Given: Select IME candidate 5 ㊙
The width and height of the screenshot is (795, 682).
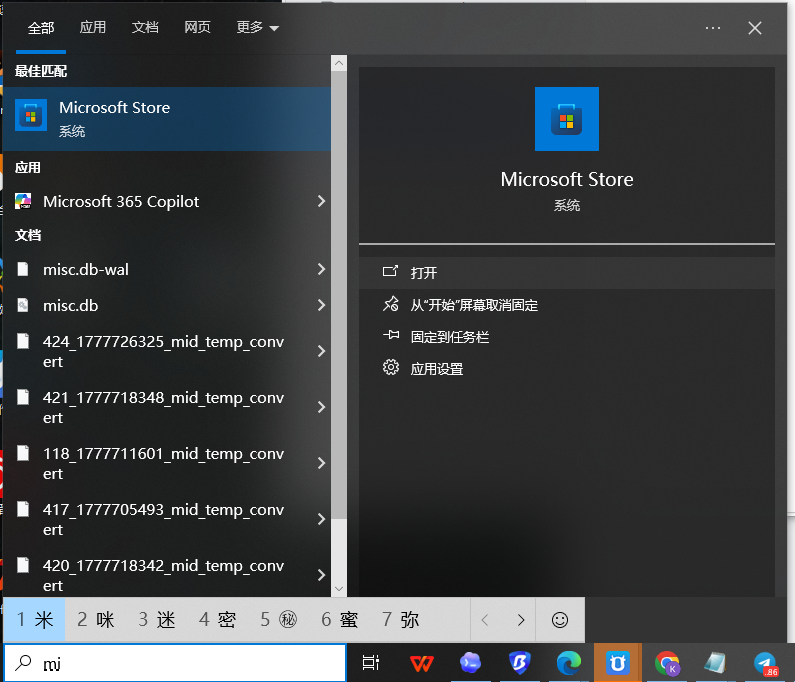Looking at the screenshot, I should 278,620.
